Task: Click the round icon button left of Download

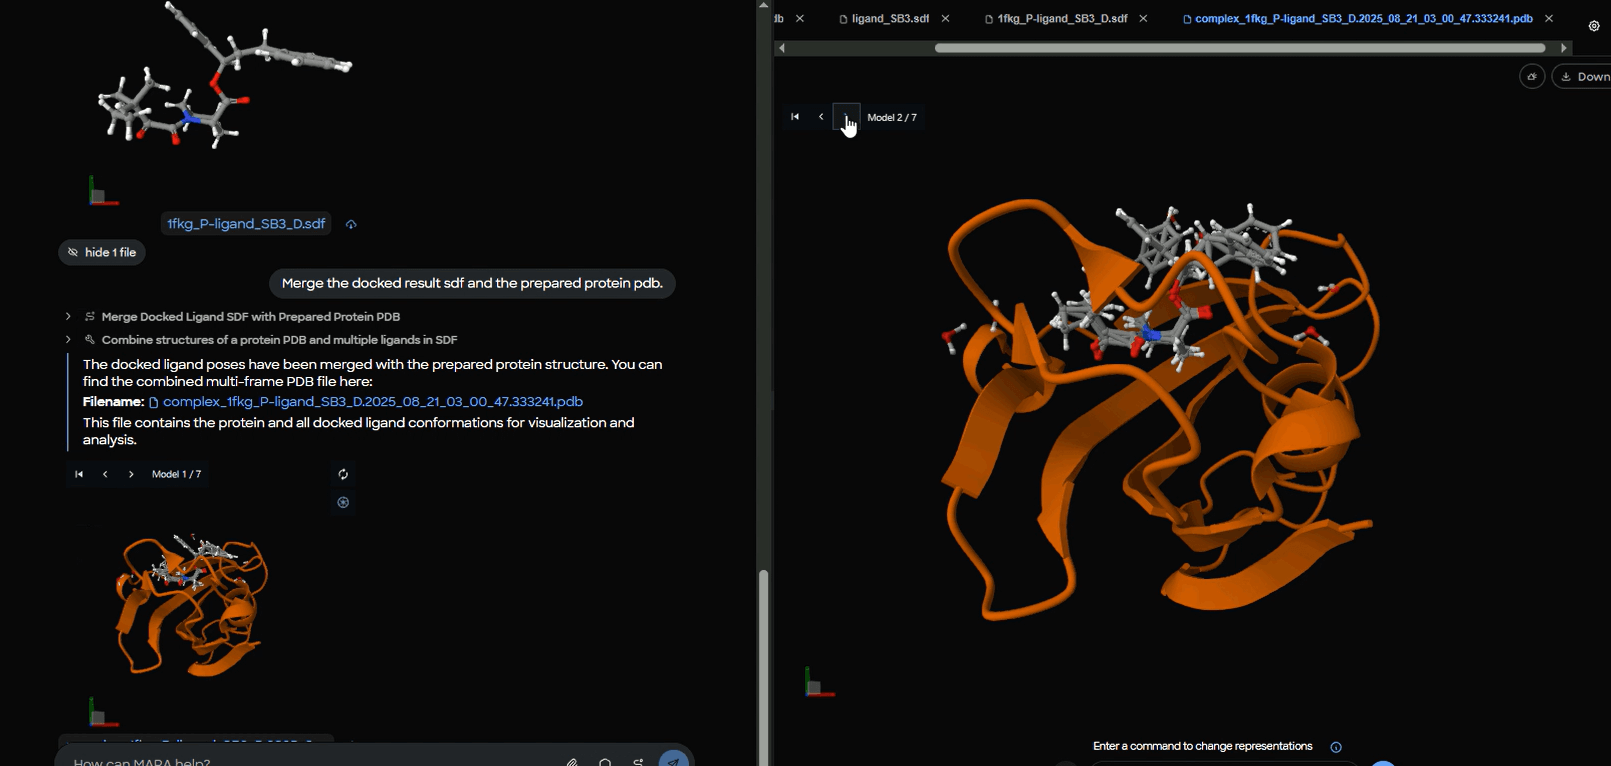Action: pos(1532,77)
